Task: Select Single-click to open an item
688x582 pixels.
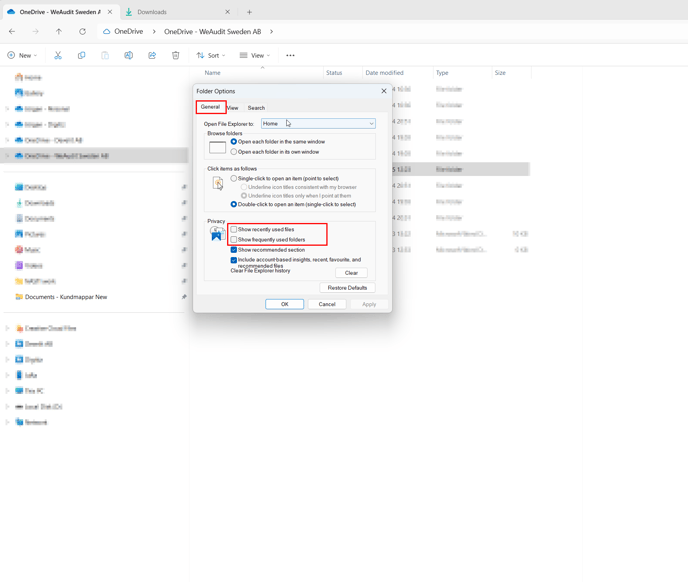Action: 234,179
